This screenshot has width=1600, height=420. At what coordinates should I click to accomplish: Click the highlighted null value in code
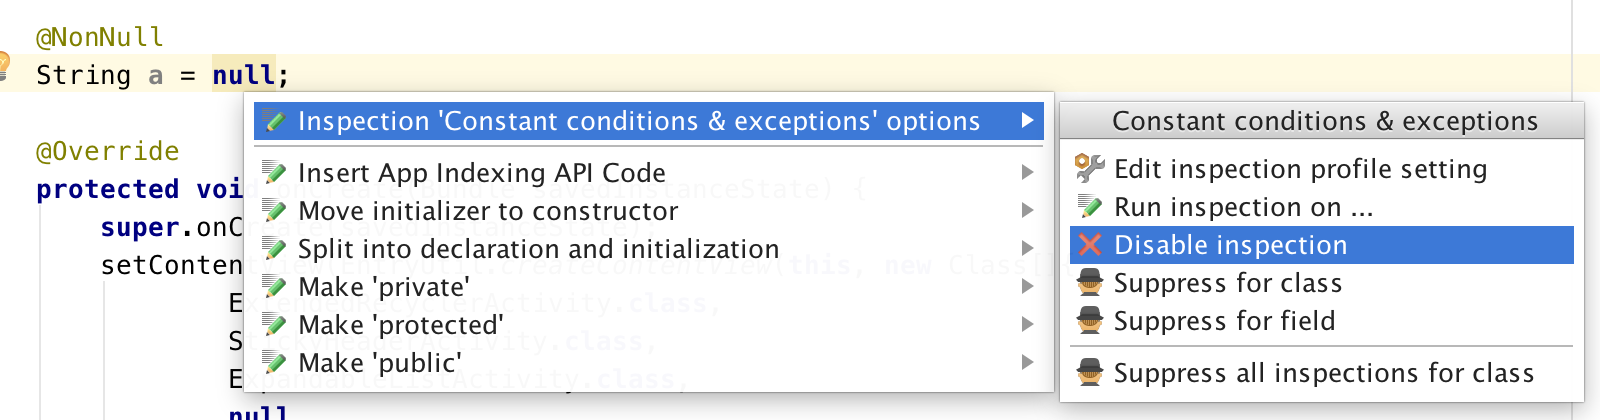click(243, 75)
